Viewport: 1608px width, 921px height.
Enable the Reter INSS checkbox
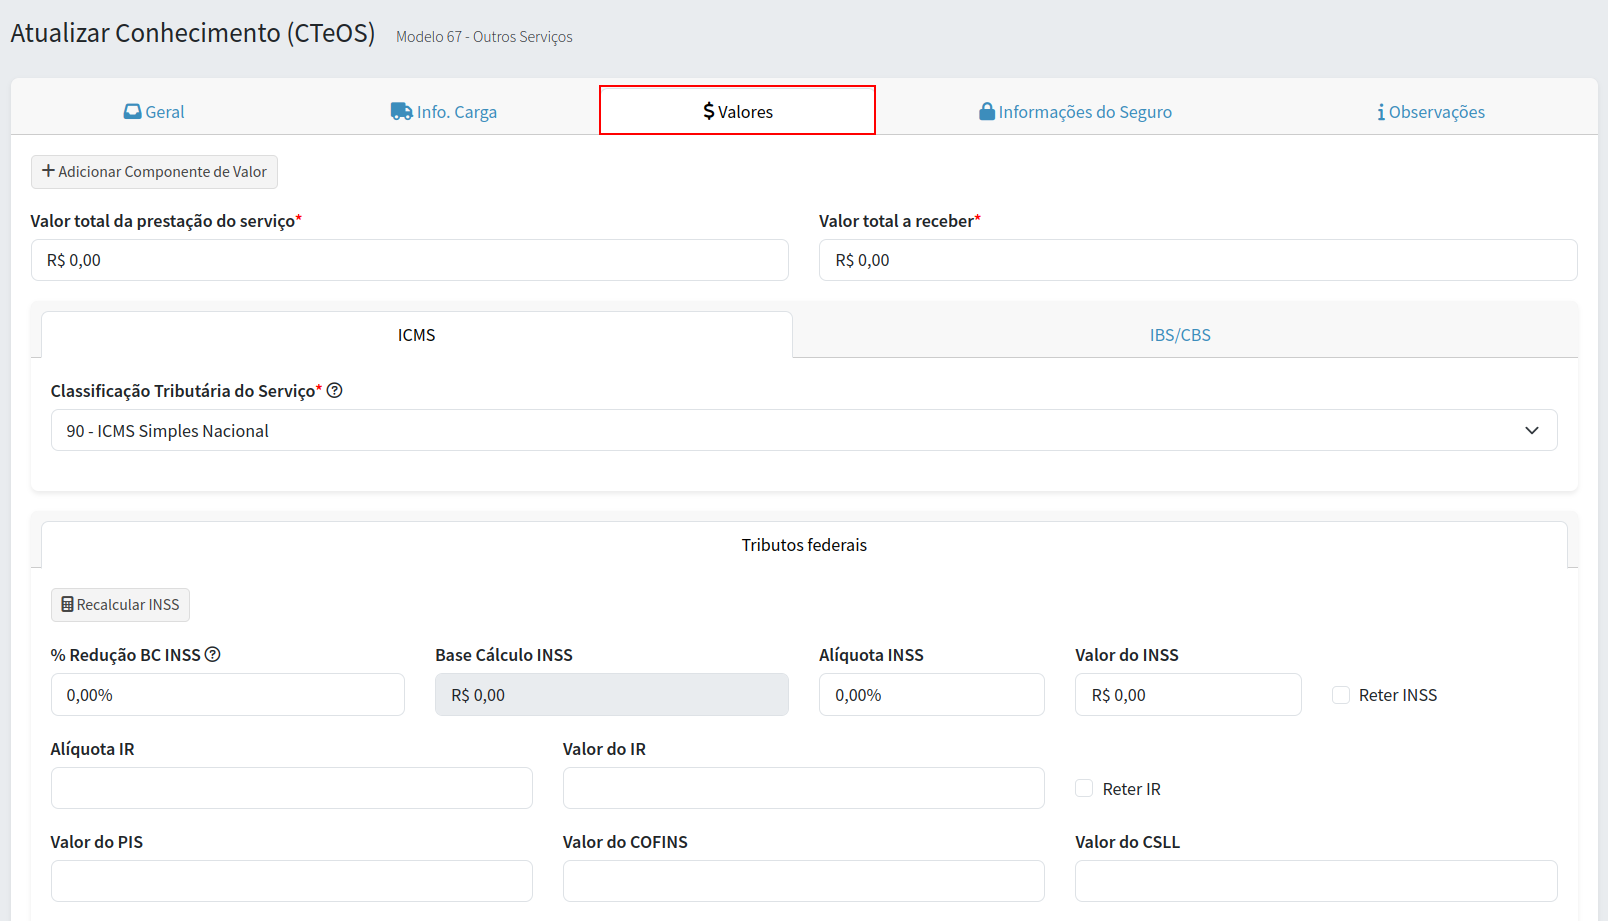click(x=1341, y=695)
